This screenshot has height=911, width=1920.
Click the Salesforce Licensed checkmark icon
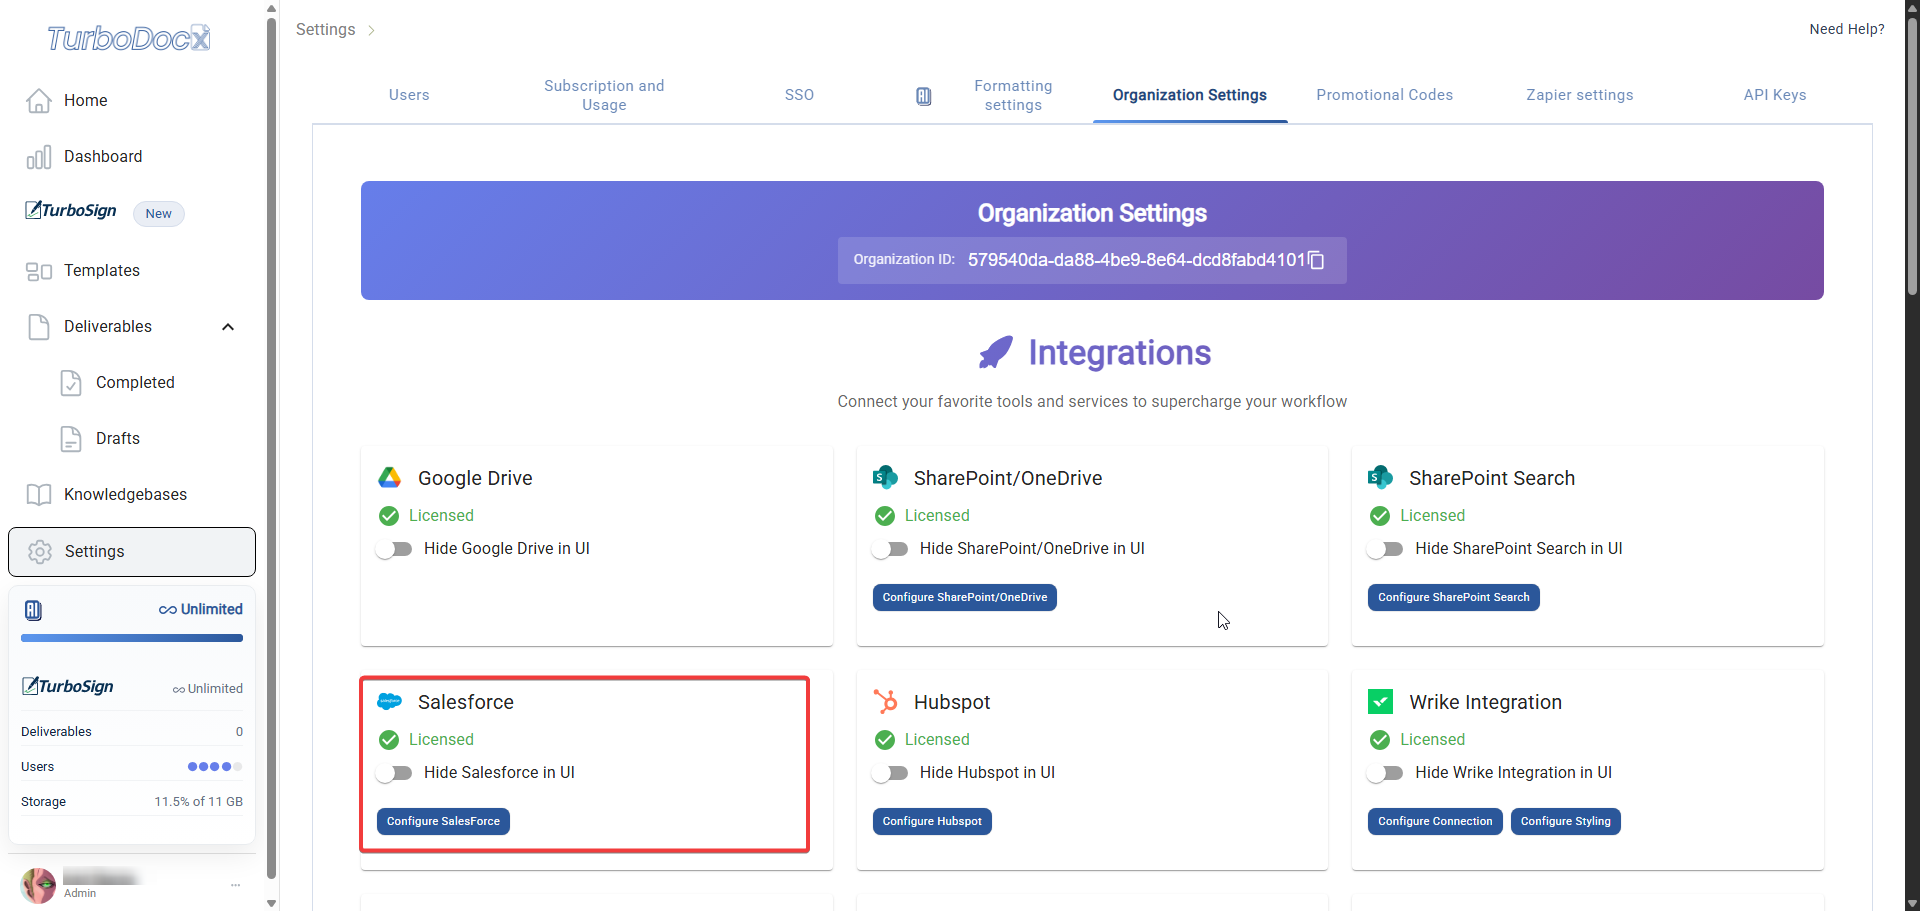click(389, 740)
